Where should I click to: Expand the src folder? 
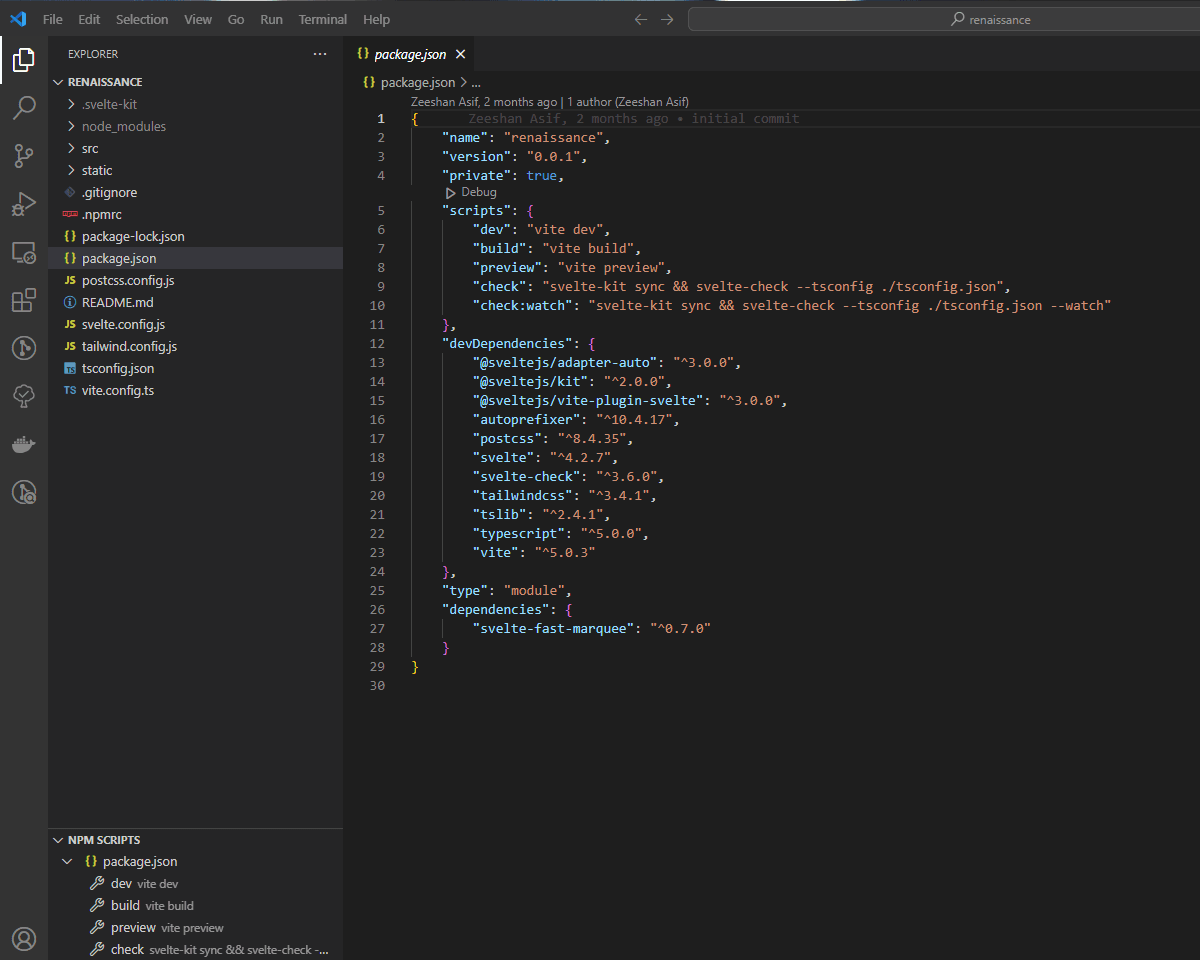[90, 148]
